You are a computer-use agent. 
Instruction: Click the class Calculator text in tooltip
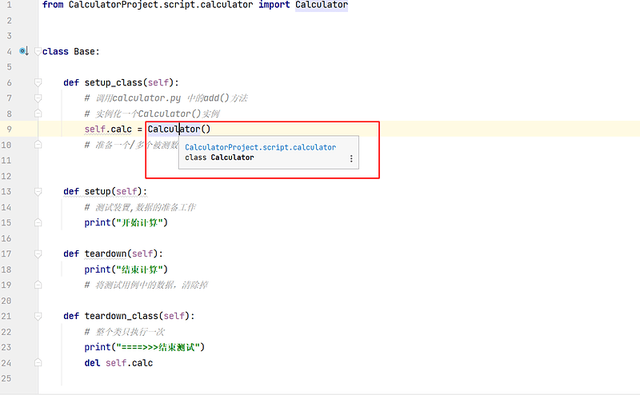point(219,158)
